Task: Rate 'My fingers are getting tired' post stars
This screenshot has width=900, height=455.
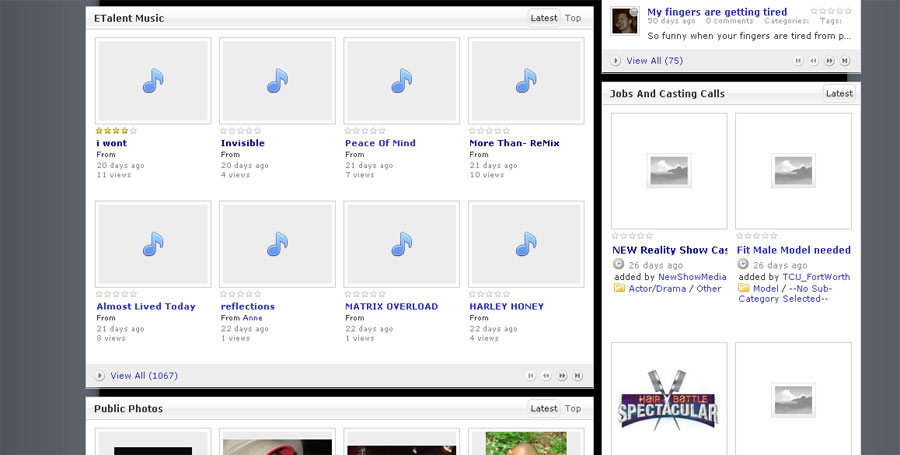Action: 831,11
